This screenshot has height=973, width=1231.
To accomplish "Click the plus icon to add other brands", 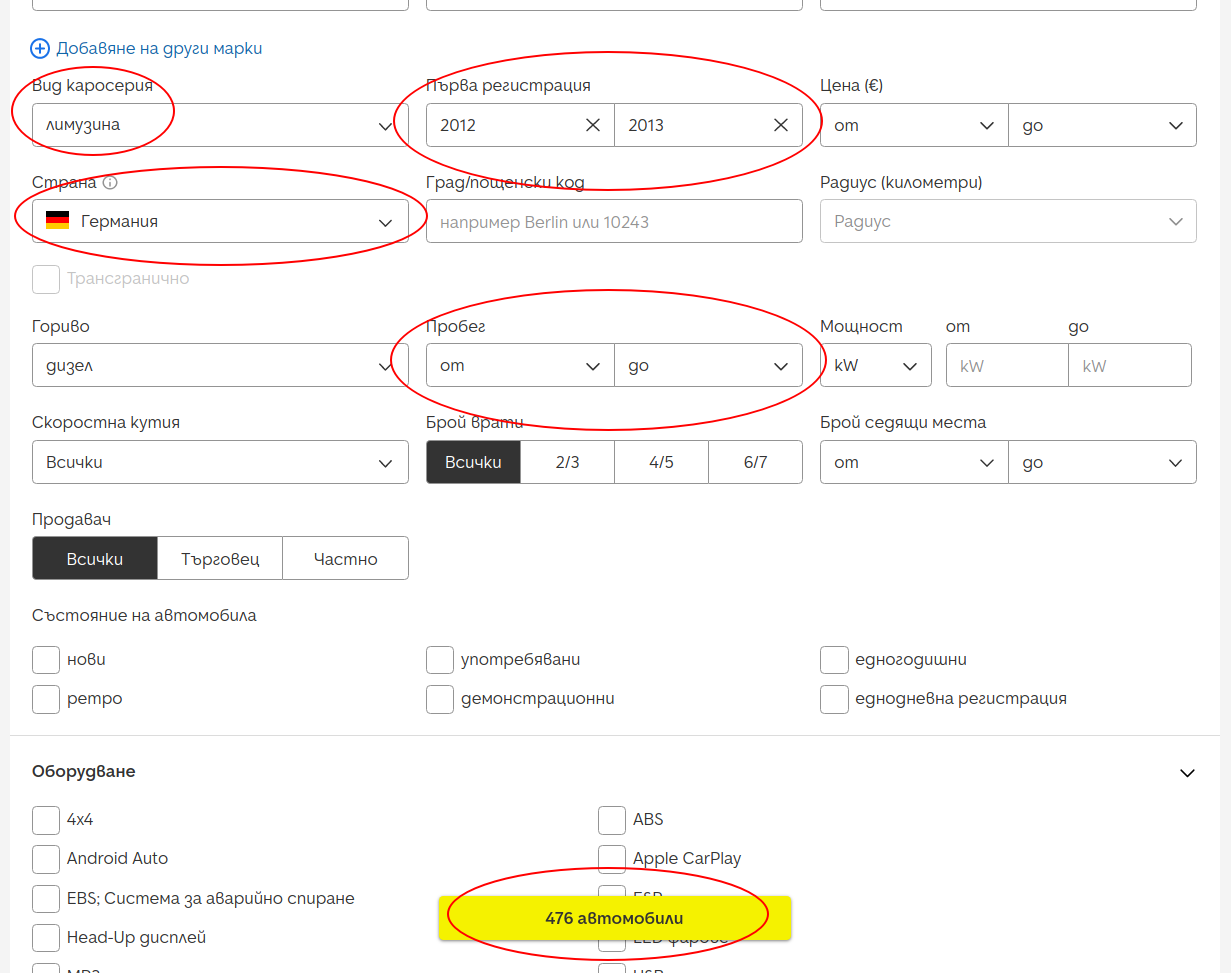I will (x=40, y=48).
